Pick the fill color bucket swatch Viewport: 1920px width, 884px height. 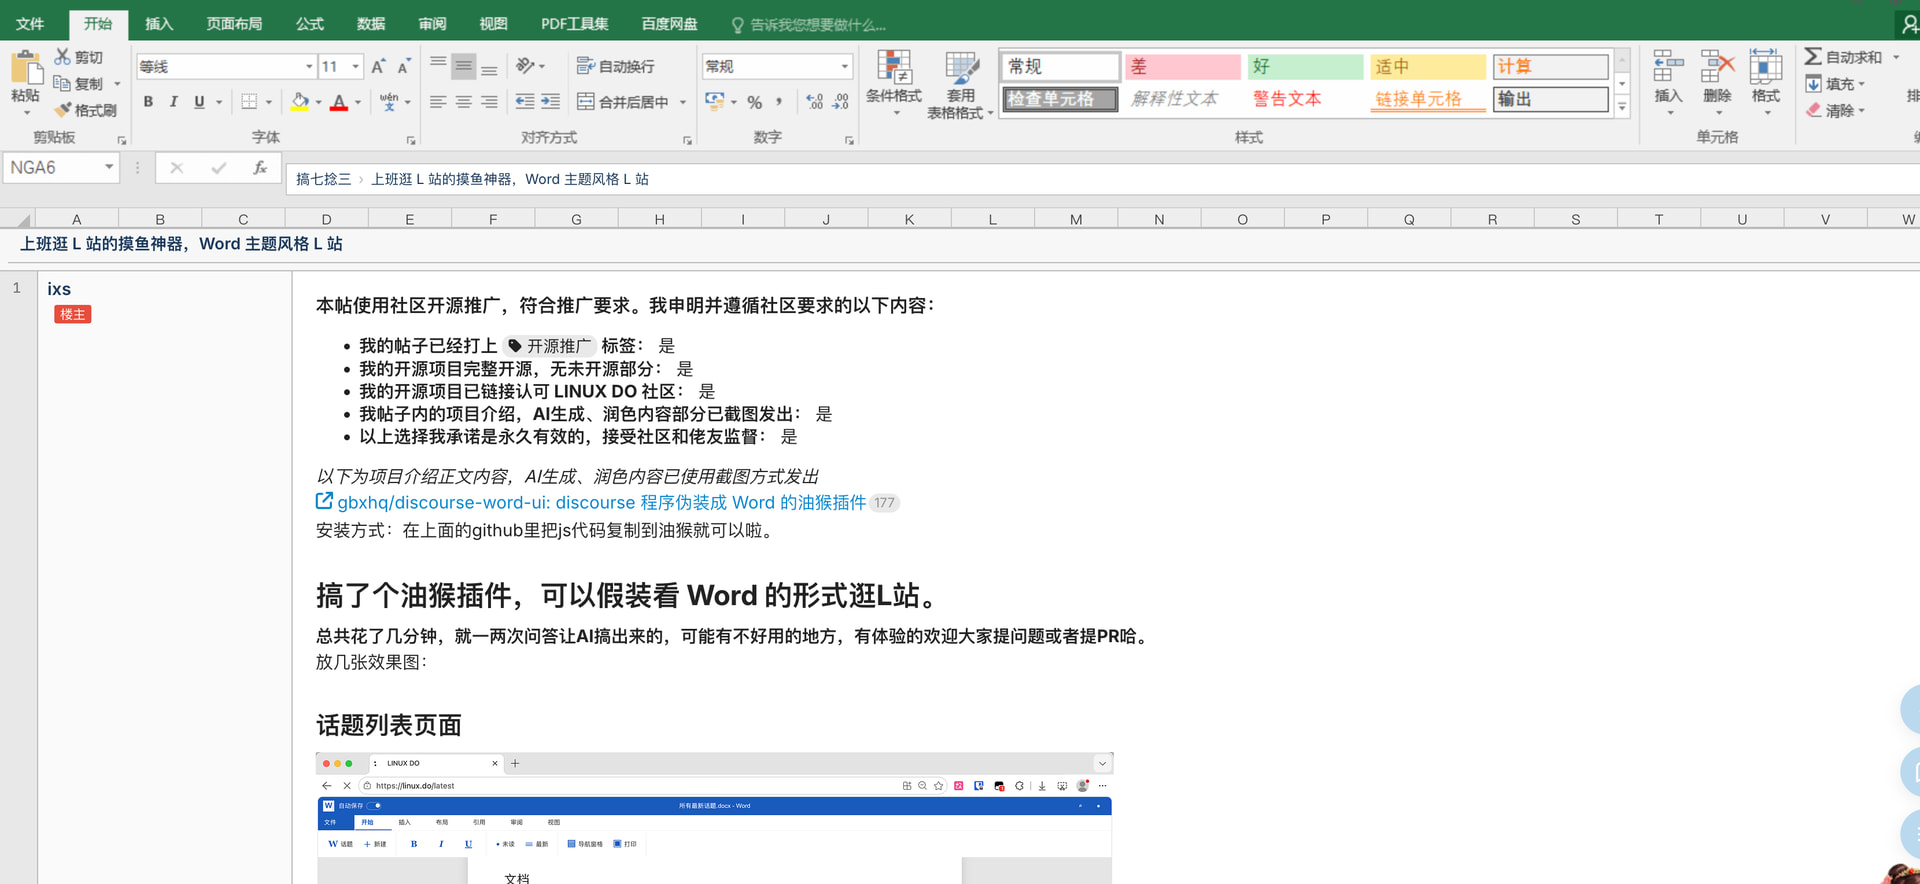(x=300, y=102)
